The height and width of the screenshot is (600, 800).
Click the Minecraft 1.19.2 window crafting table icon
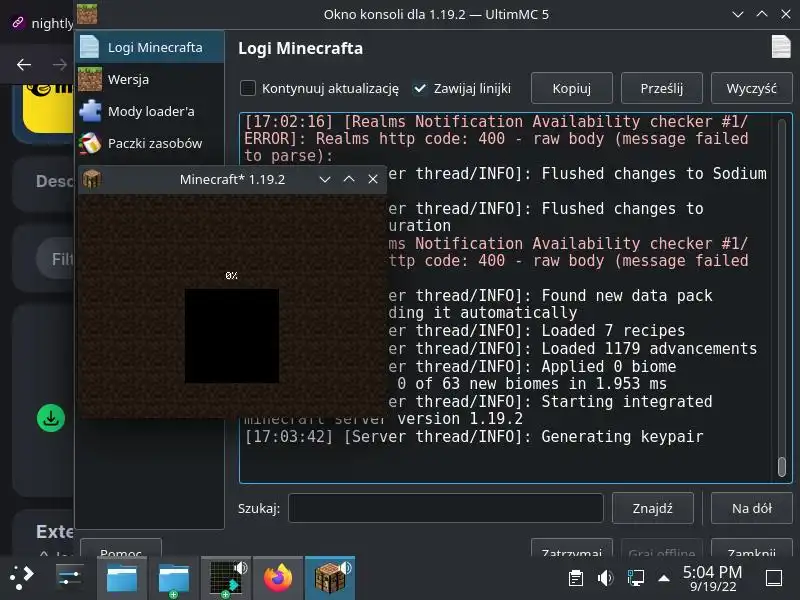[92, 179]
